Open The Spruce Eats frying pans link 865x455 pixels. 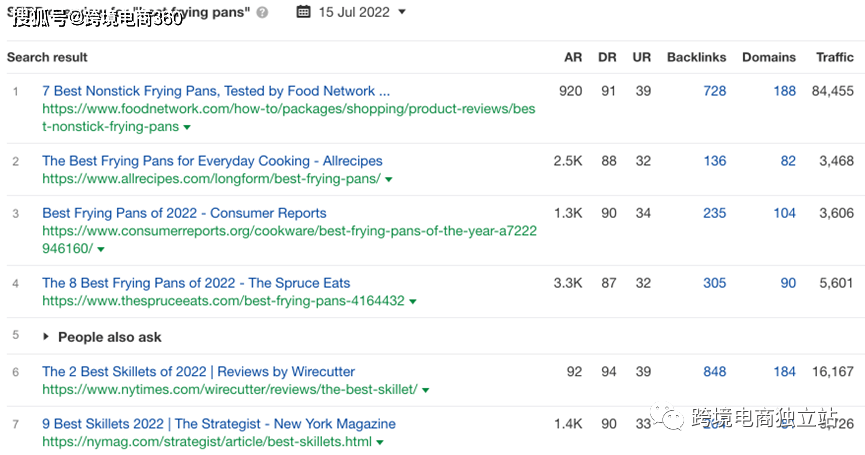pyautogui.click(x=196, y=283)
